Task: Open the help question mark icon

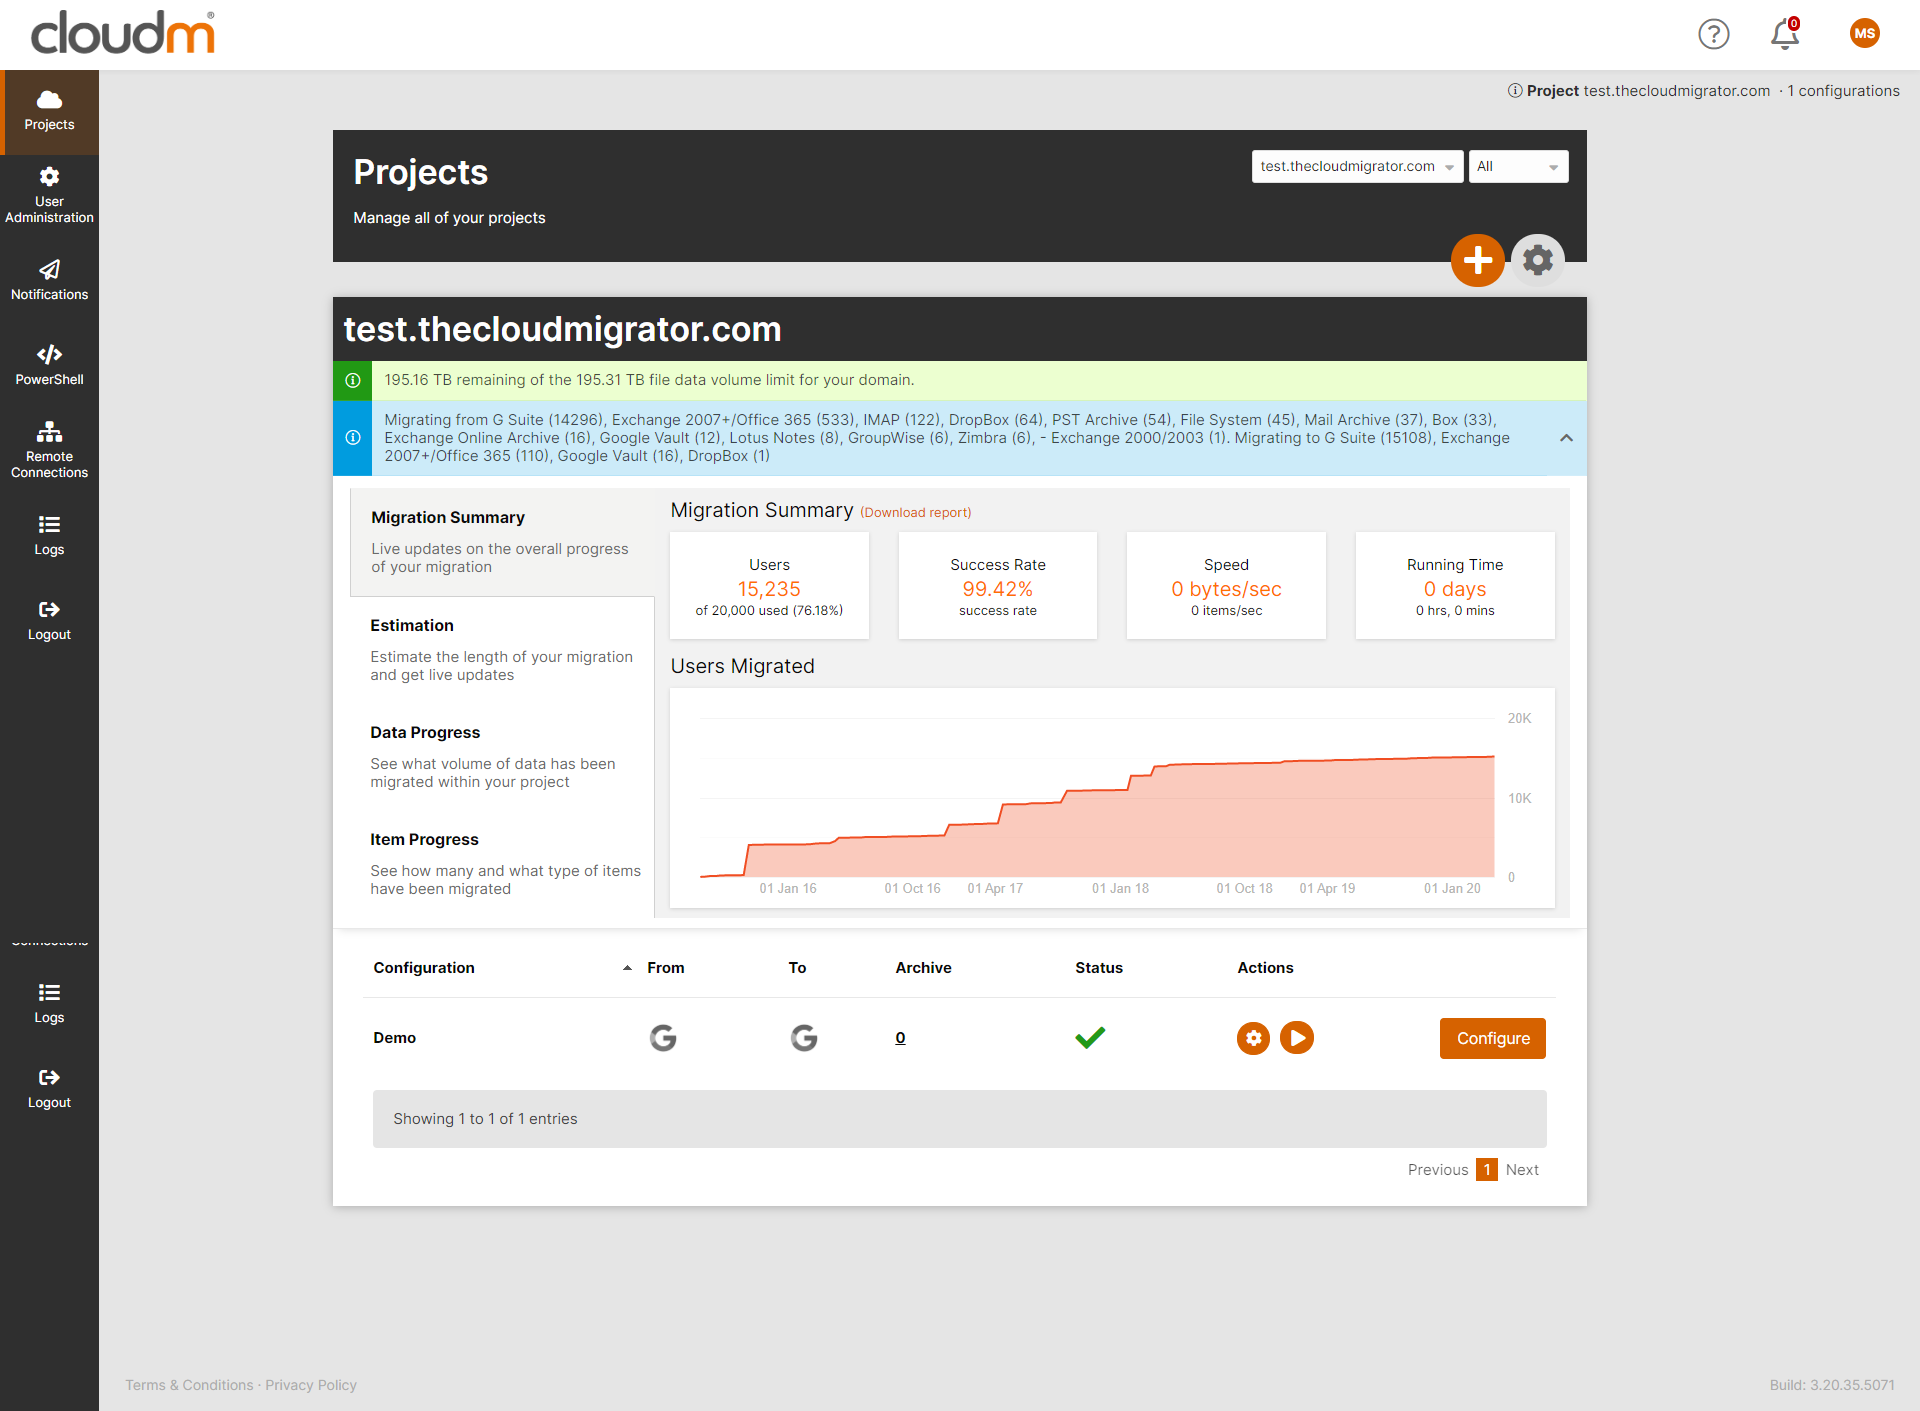Action: tap(1713, 34)
